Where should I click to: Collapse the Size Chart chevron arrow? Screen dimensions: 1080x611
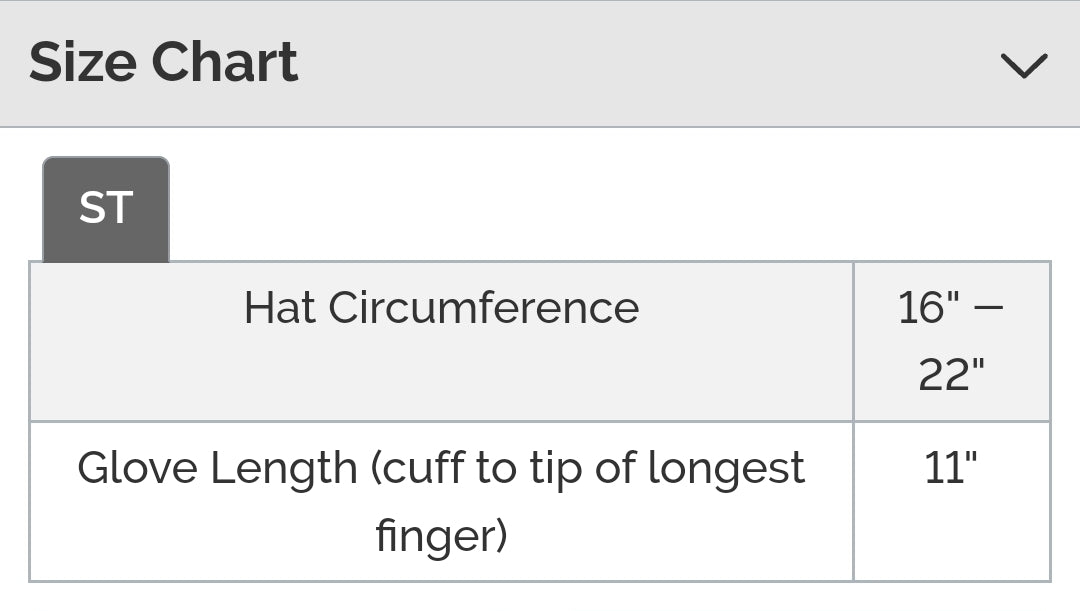(x=1024, y=65)
